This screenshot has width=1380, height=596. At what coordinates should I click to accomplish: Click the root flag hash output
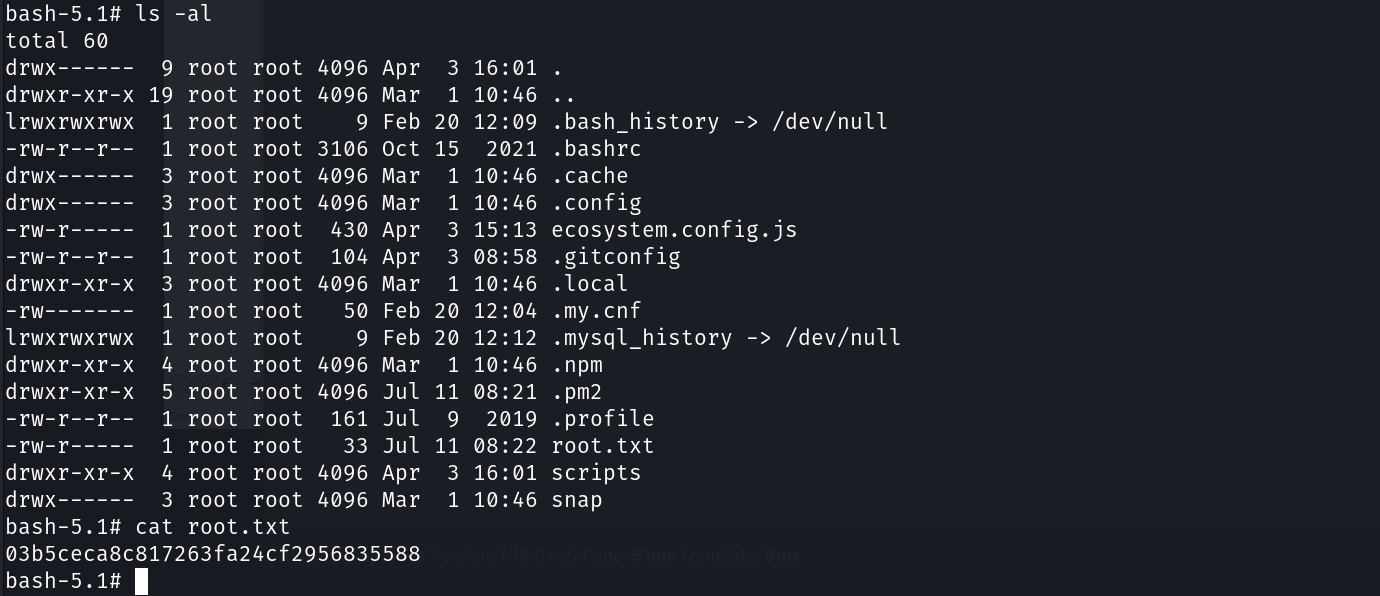tap(213, 554)
